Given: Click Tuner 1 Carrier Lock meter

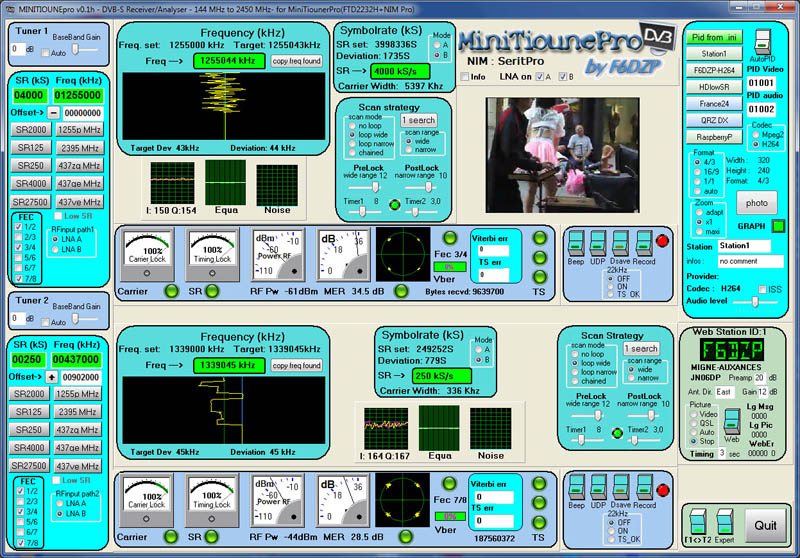Looking at the screenshot, I should coord(147,255).
